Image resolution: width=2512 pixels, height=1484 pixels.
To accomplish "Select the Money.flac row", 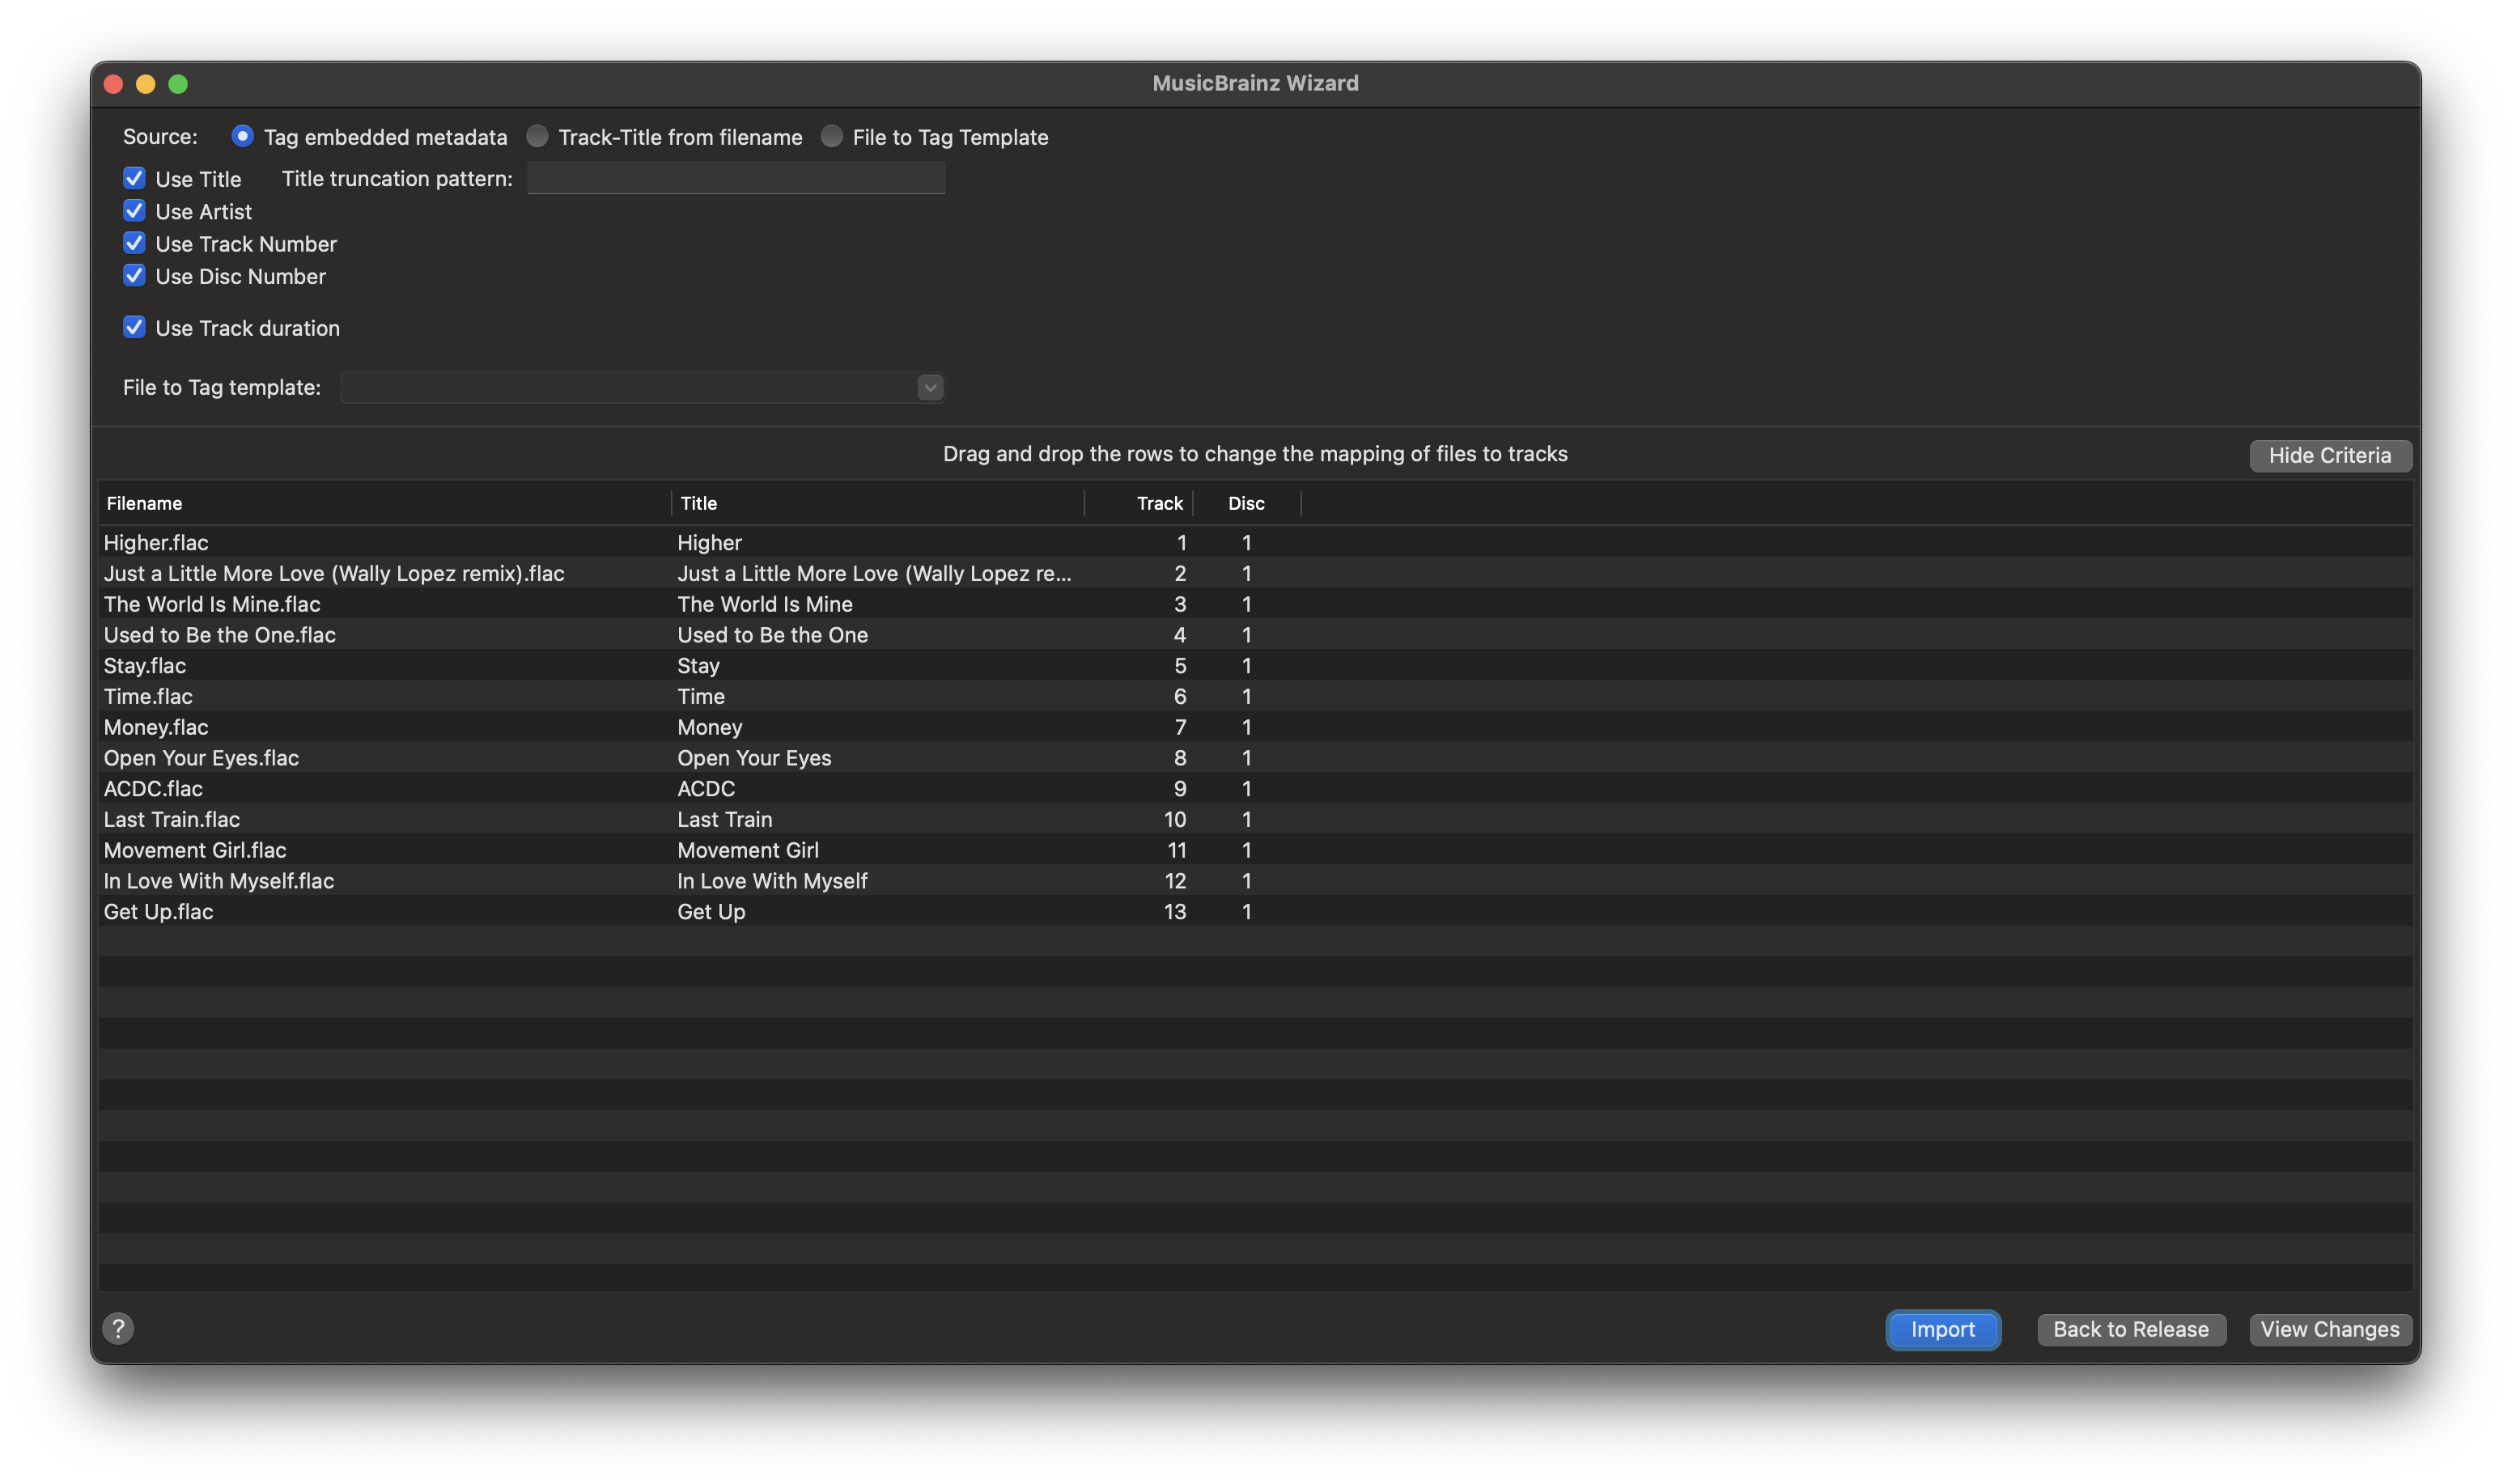I will pyautogui.click(x=1255, y=727).
